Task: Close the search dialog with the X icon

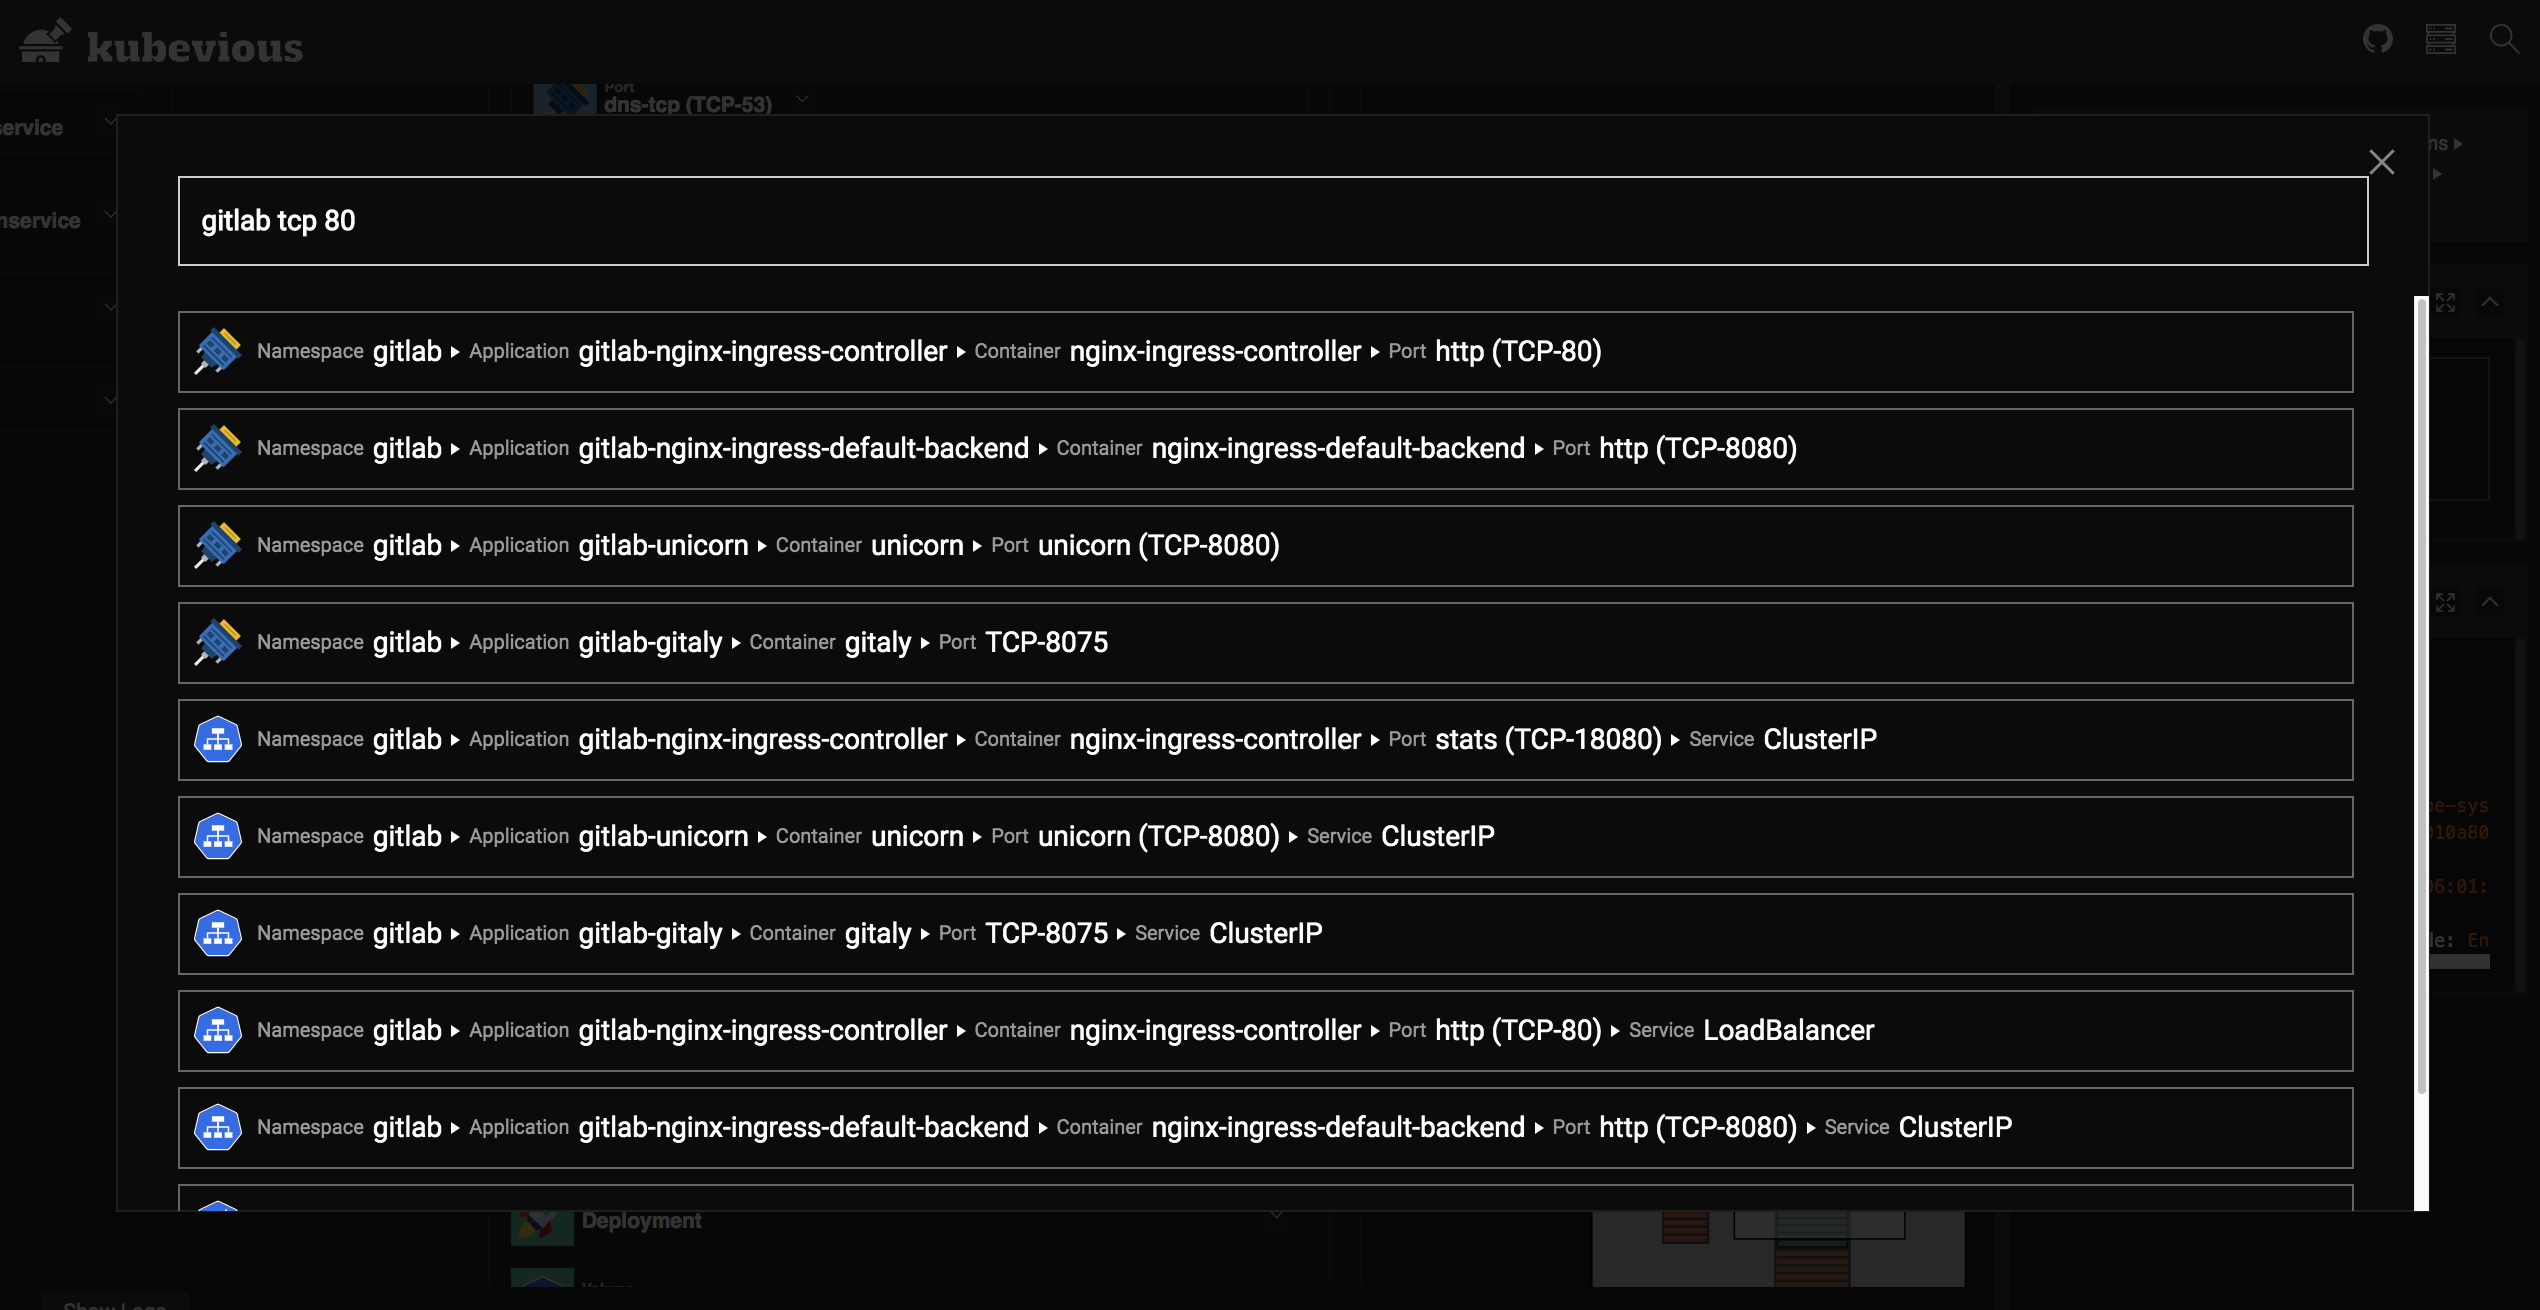Action: (2381, 162)
